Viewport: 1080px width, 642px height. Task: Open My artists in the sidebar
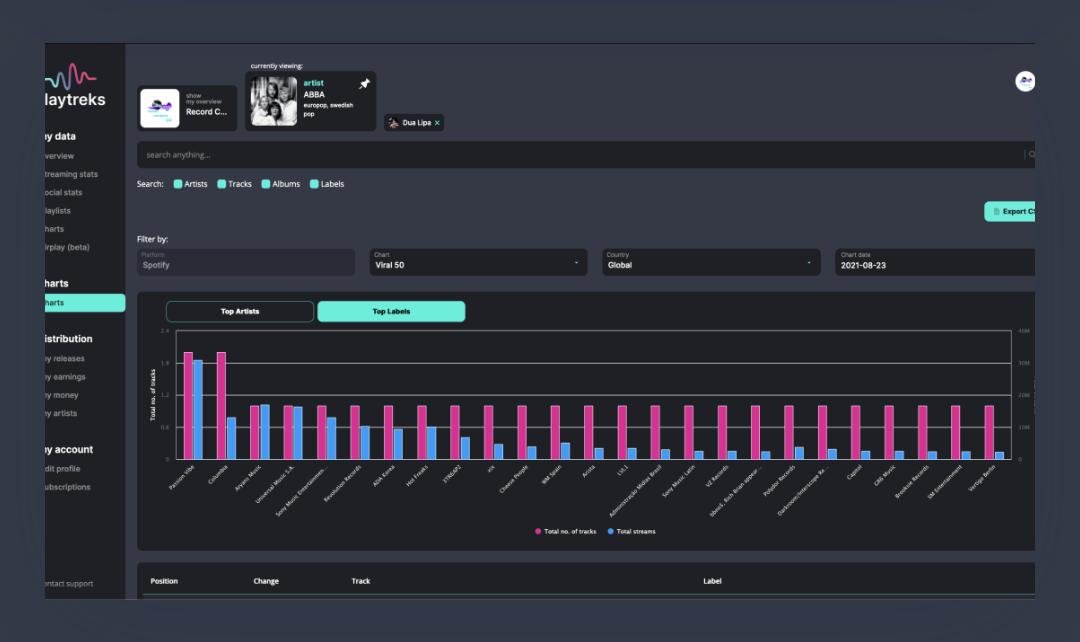coord(61,413)
